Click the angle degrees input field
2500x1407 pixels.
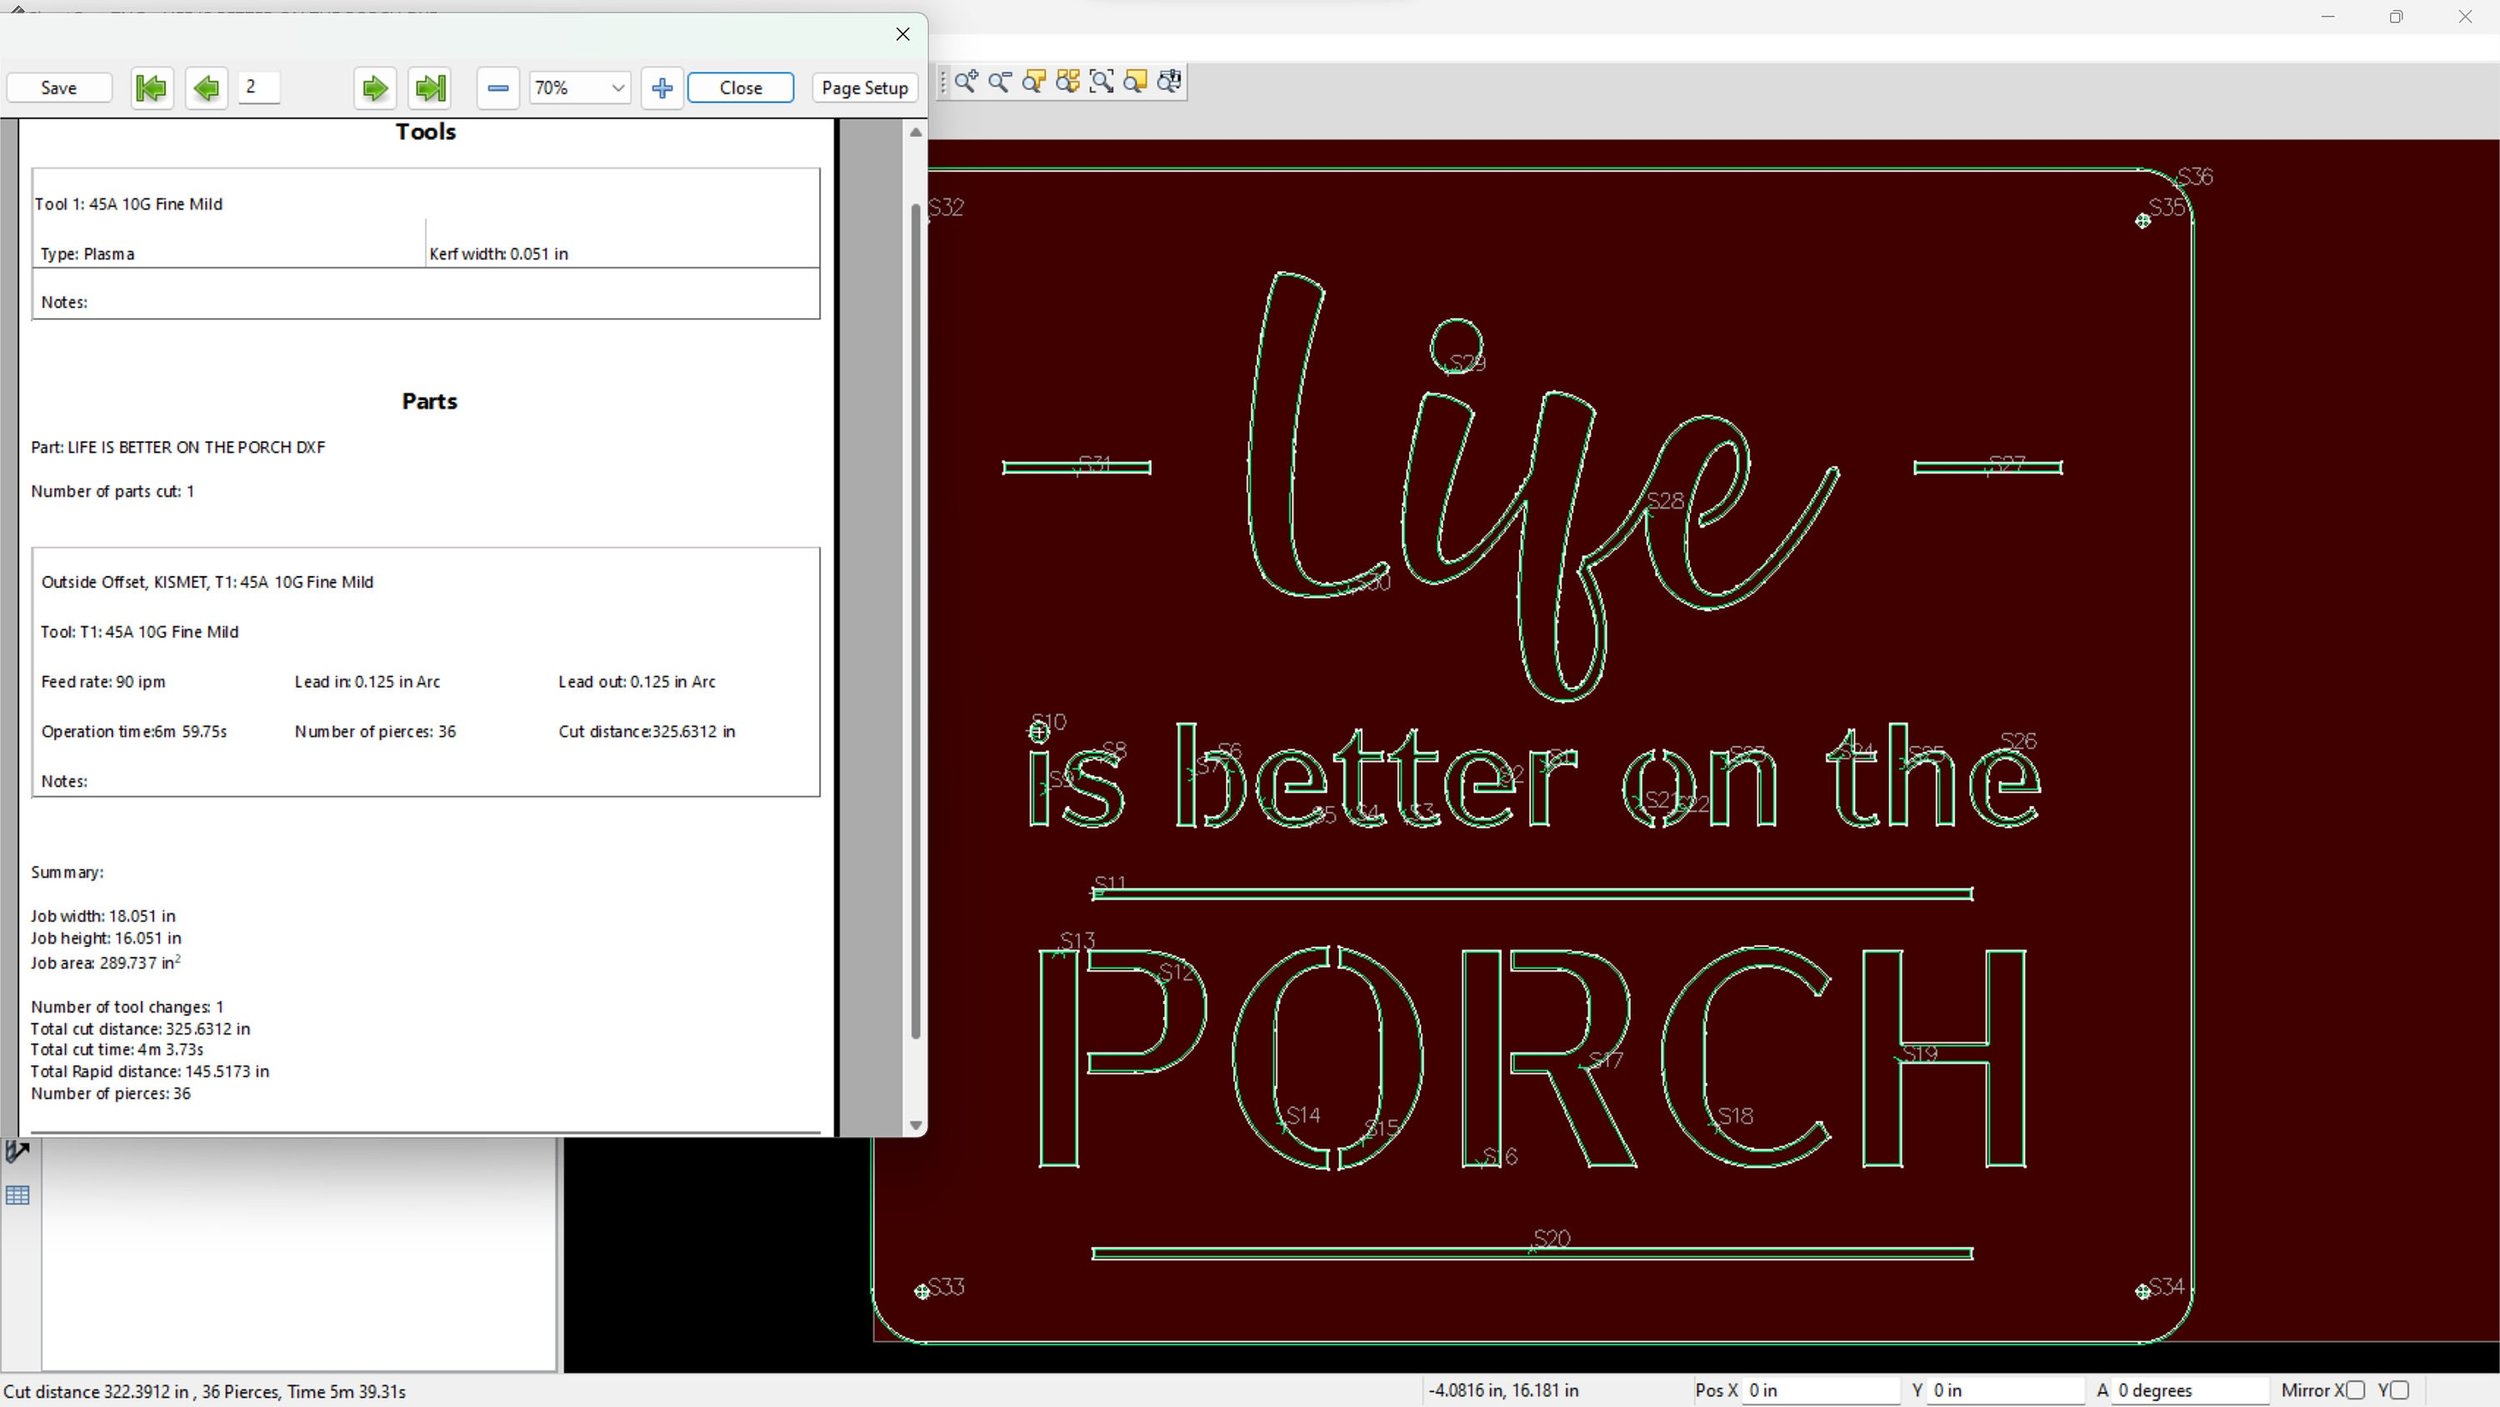coord(2190,1390)
